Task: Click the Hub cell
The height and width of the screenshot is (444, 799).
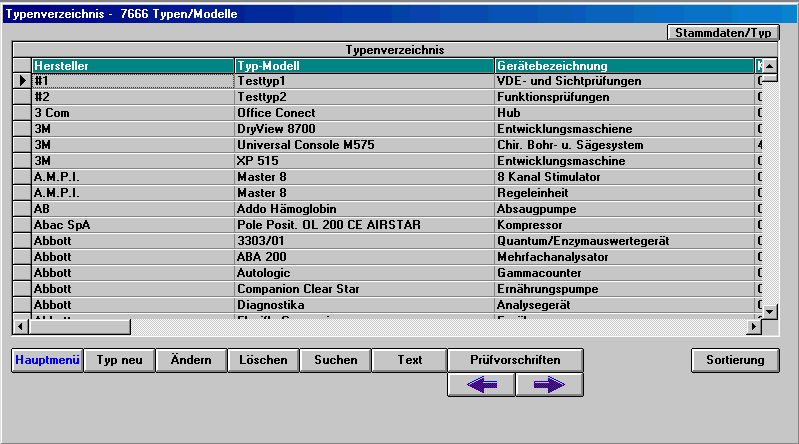Action: tap(624, 113)
